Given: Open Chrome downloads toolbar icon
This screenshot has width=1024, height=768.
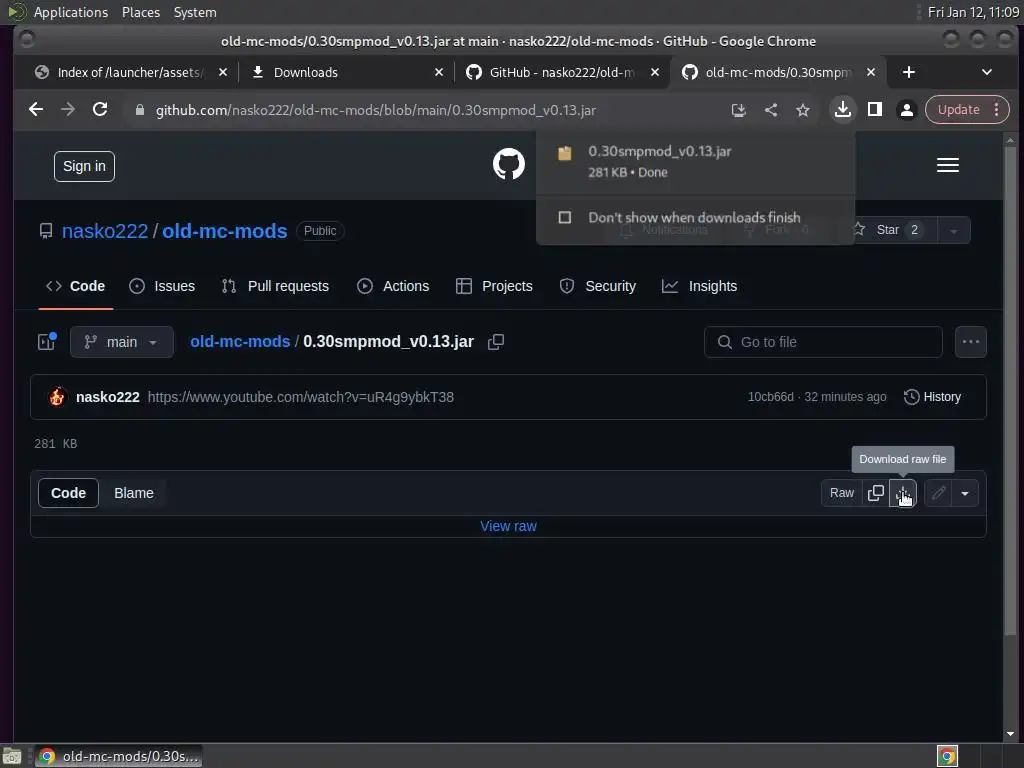Looking at the screenshot, I should 843,110.
